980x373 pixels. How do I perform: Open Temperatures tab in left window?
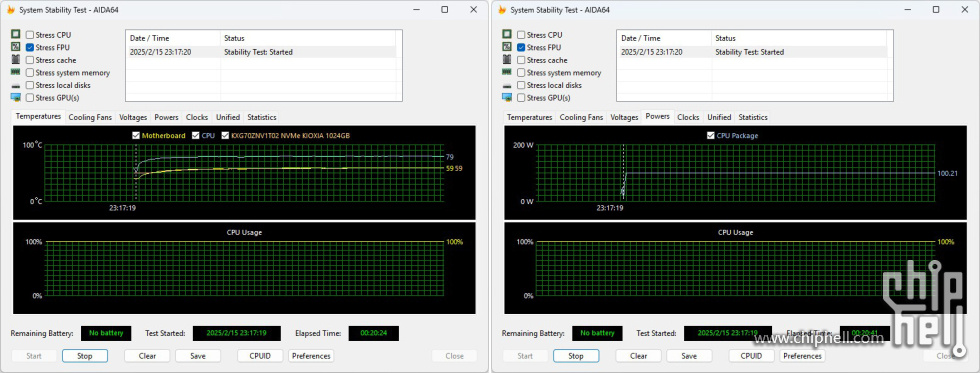point(38,116)
